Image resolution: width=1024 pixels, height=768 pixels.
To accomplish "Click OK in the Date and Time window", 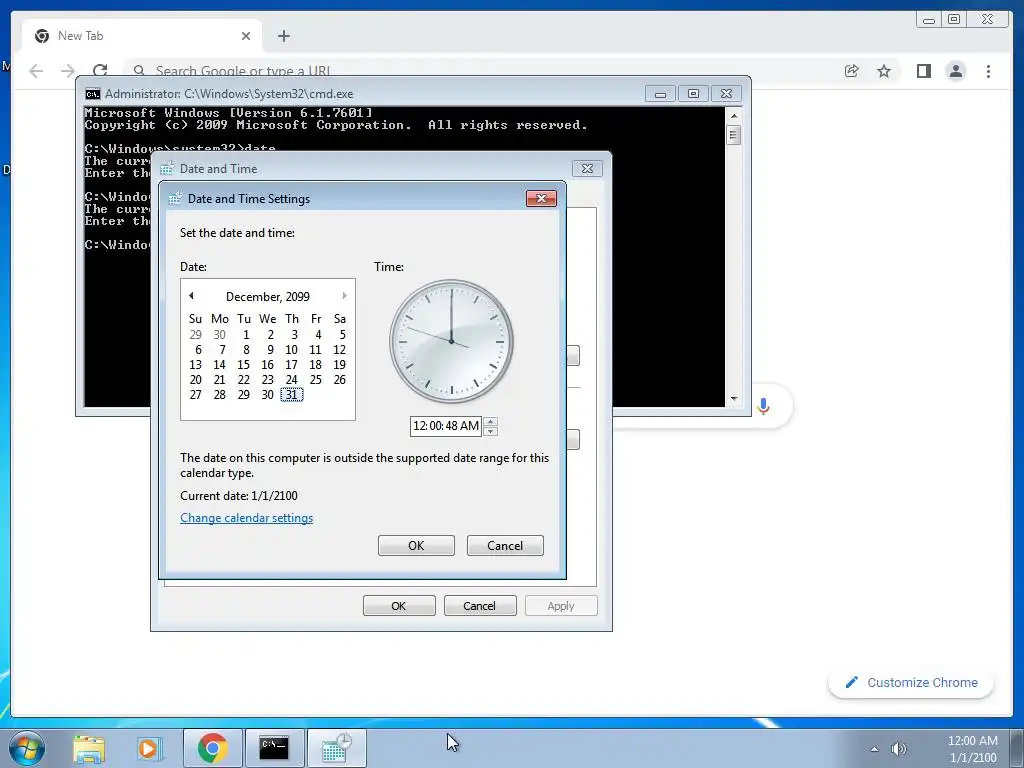I will click(399, 606).
